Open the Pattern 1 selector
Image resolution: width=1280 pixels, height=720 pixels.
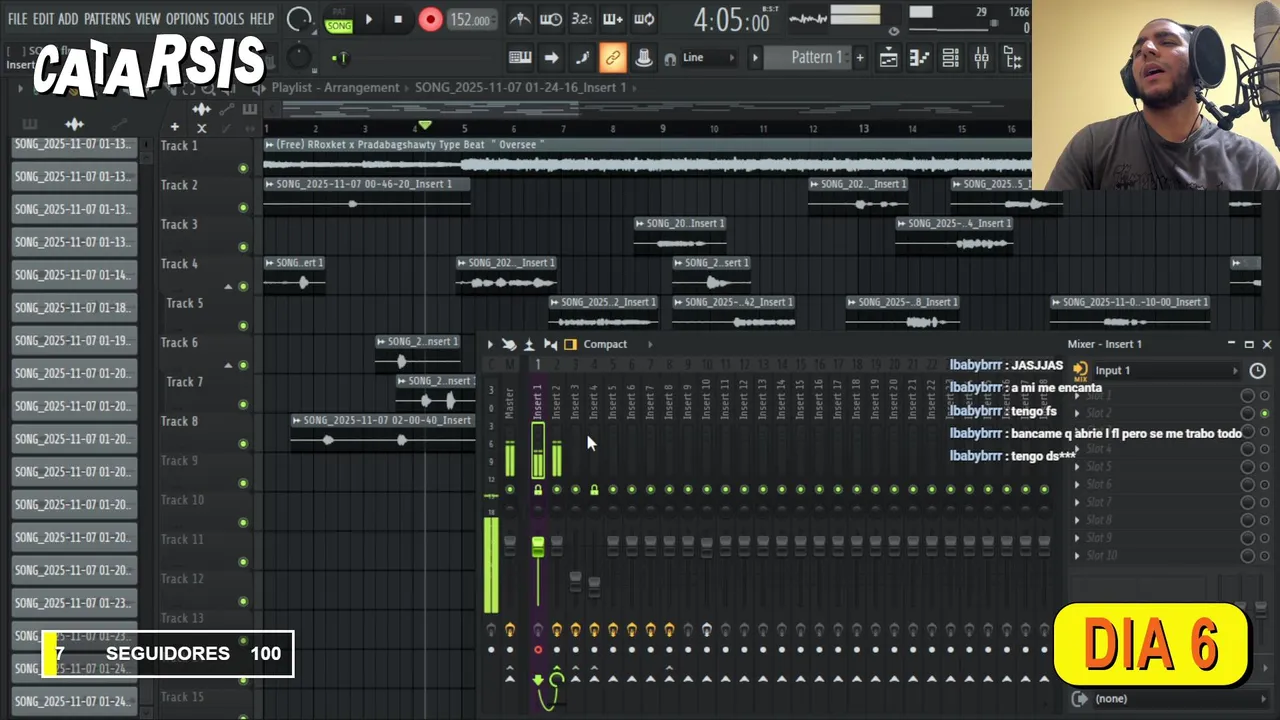pyautogui.click(x=807, y=58)
